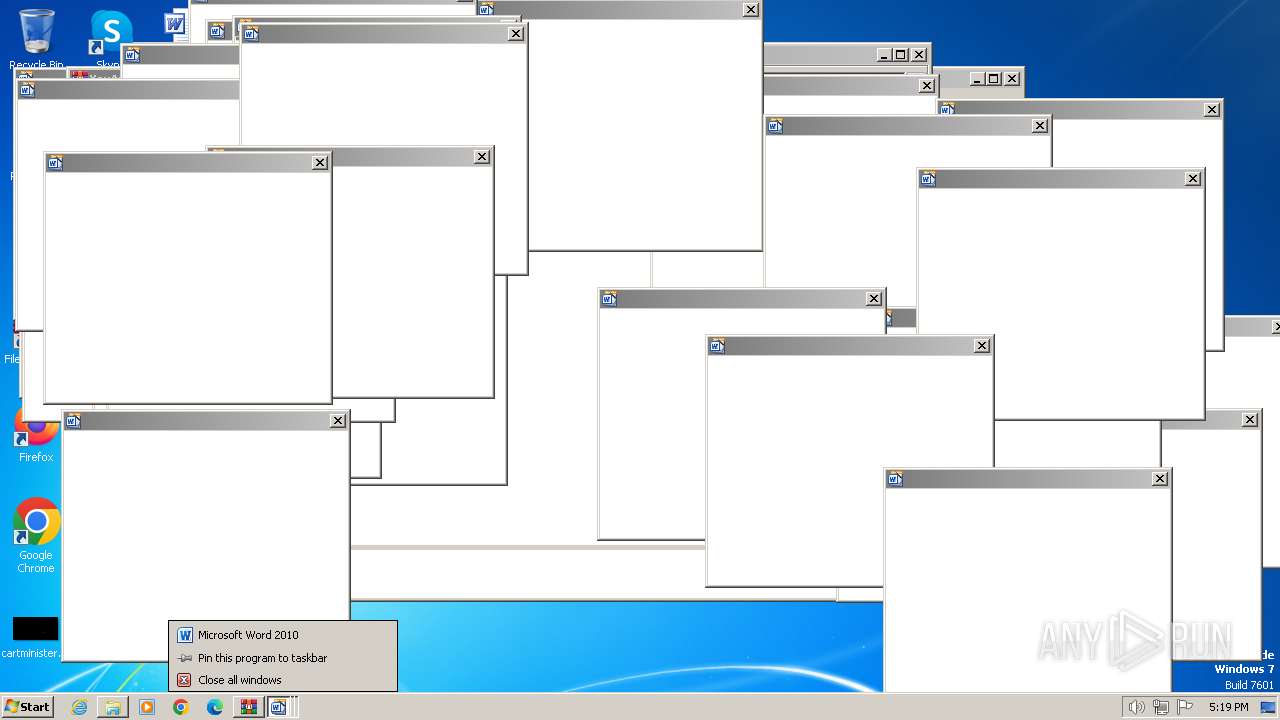
Task: Open Windows Explorer folder taskbar icon
Action: click(113, 707)
